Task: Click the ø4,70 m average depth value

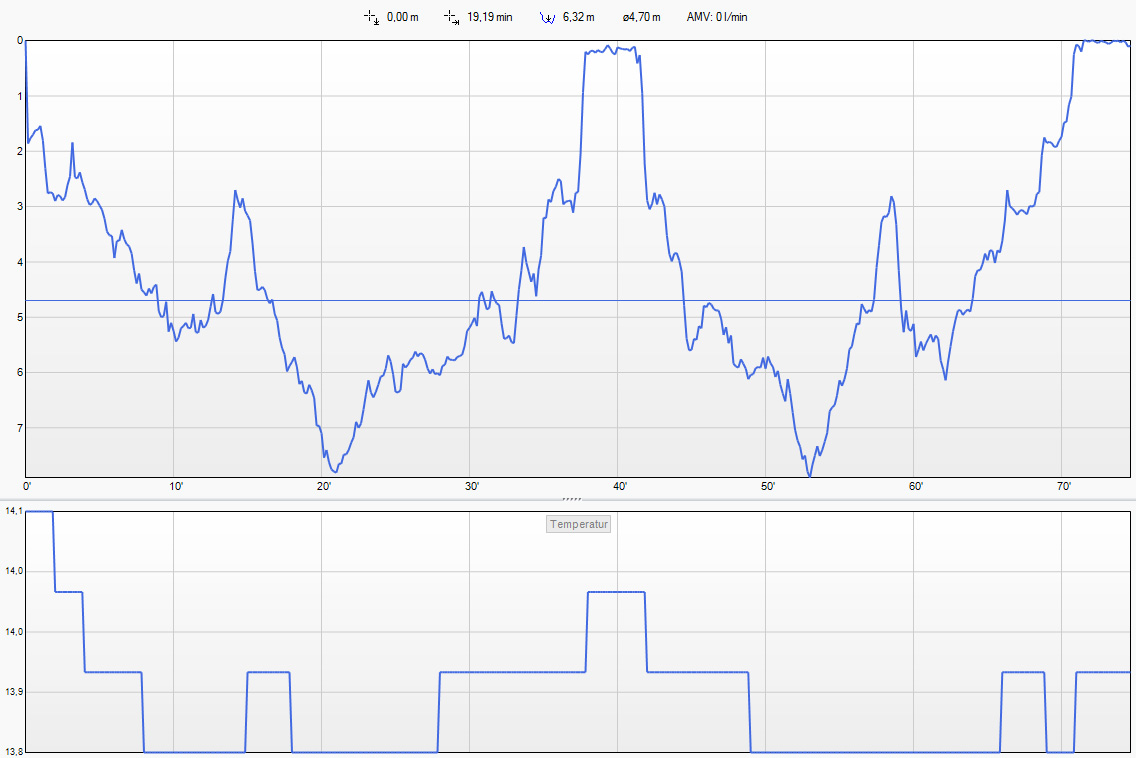Action: [641, 17]
